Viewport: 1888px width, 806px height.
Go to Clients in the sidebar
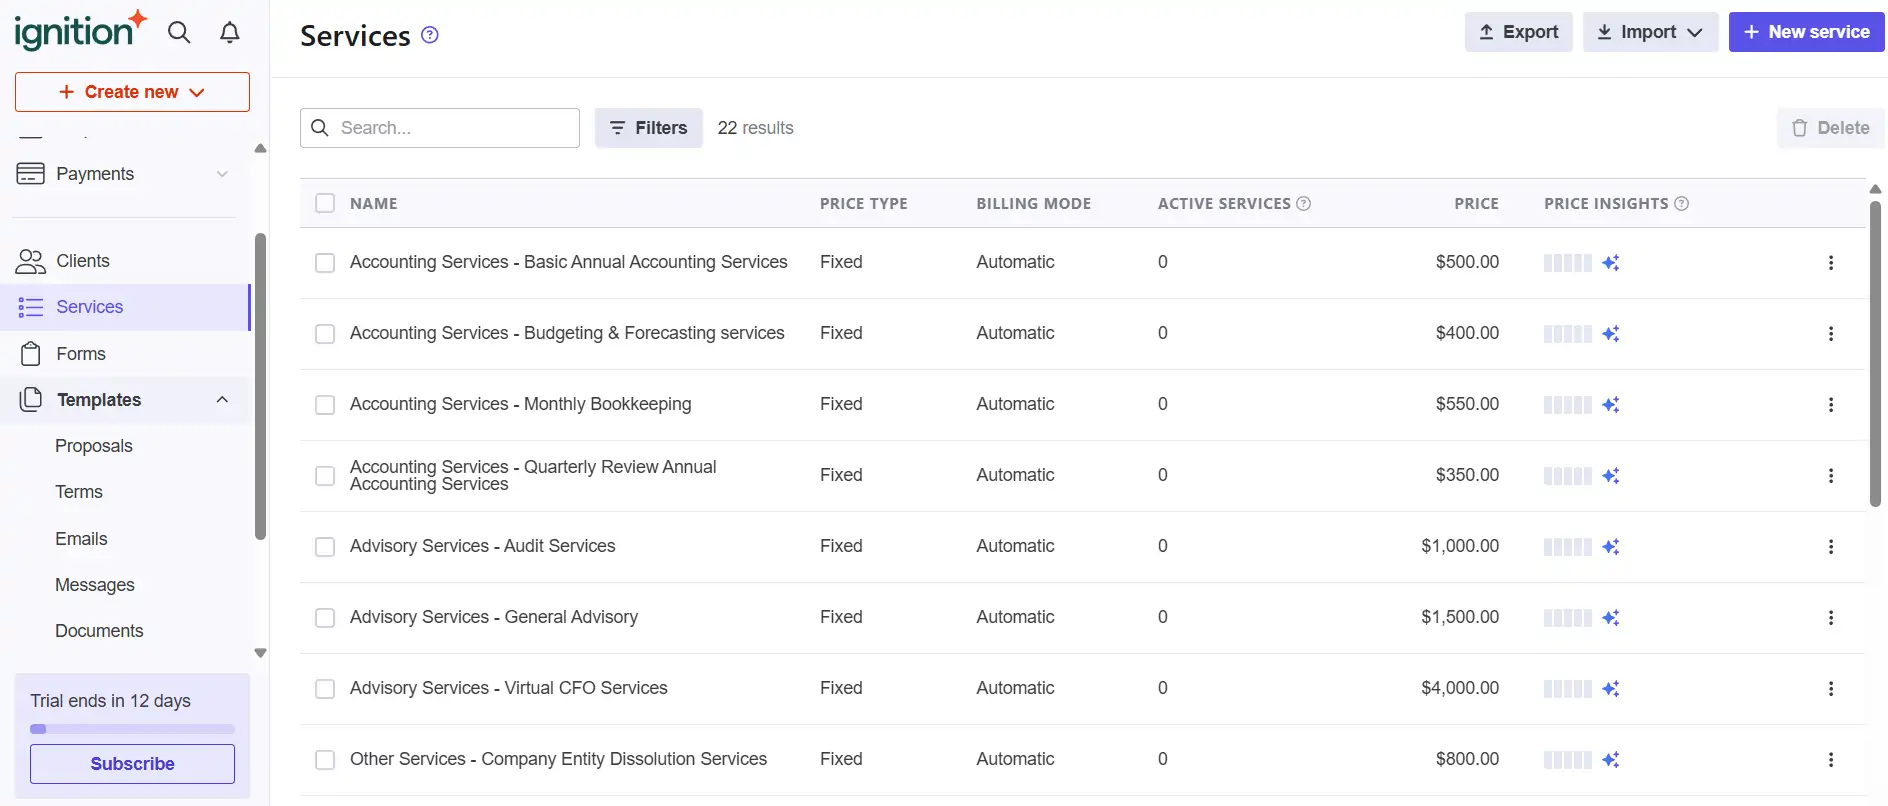tap(83, 261)
